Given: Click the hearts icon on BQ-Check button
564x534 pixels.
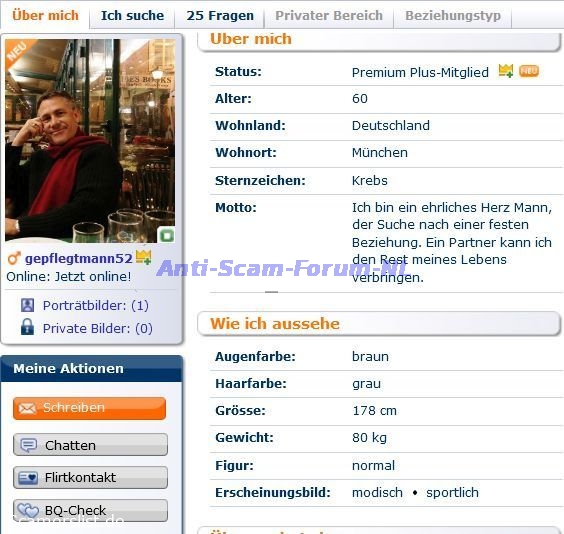Looking at the screenshot, I should tap(28, 510).
